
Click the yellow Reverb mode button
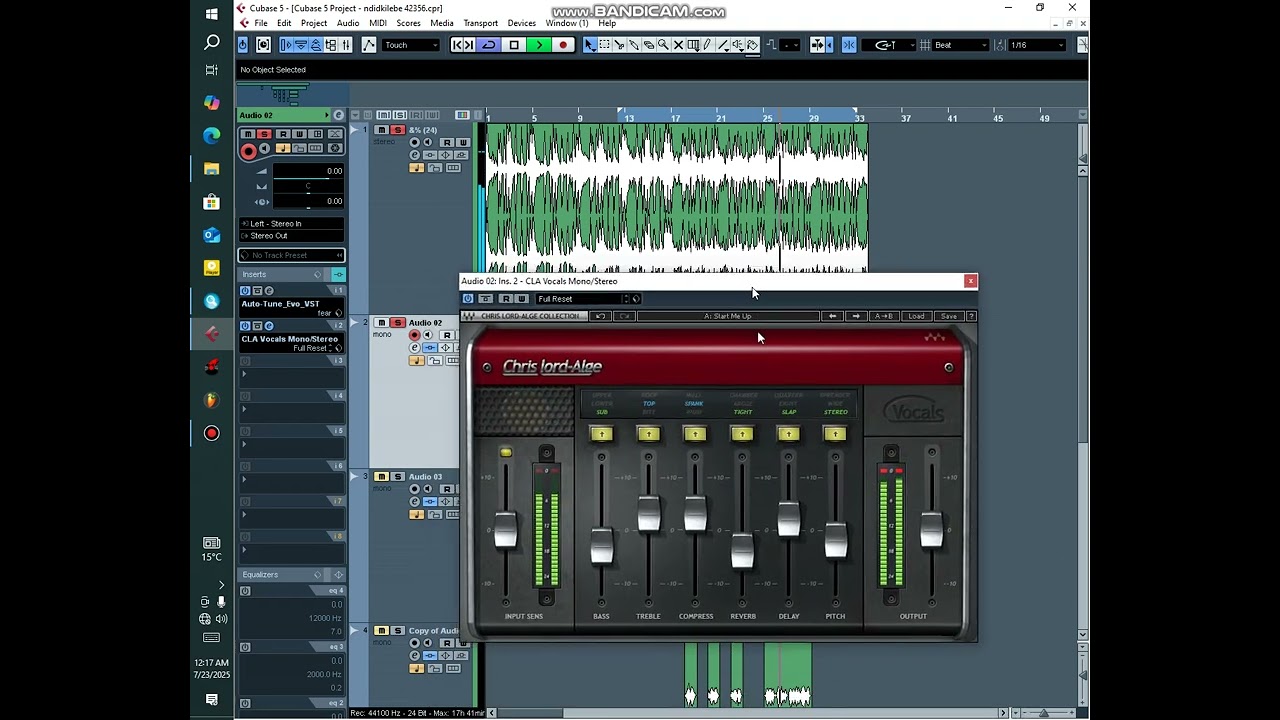point(742,434)
